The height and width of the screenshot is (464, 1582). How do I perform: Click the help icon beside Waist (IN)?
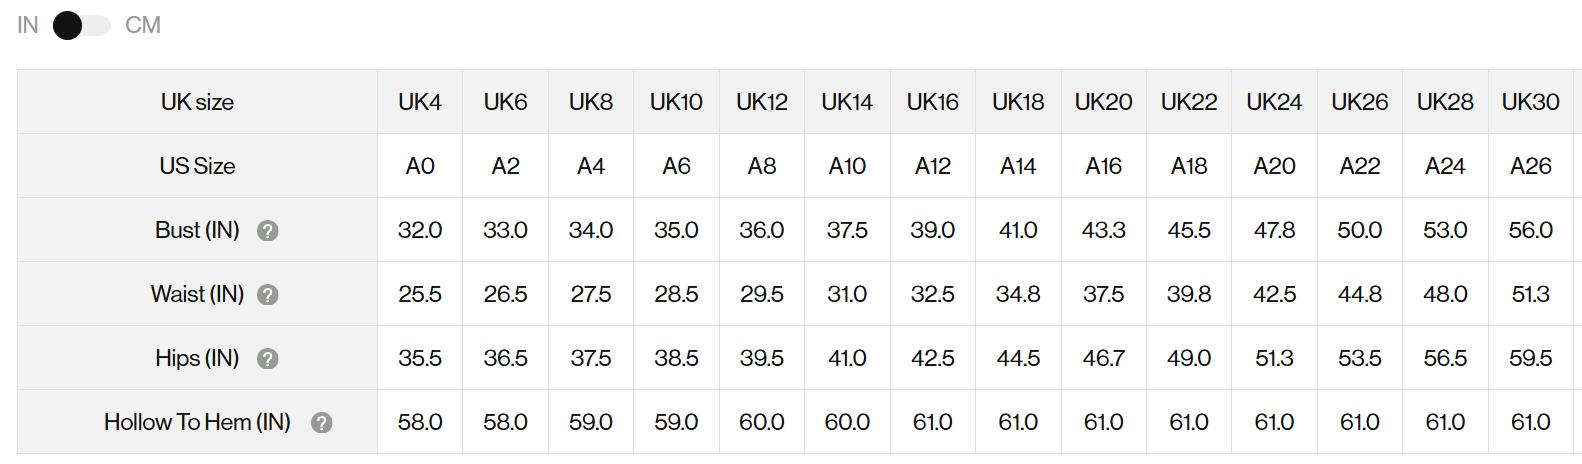click(267, 295)
